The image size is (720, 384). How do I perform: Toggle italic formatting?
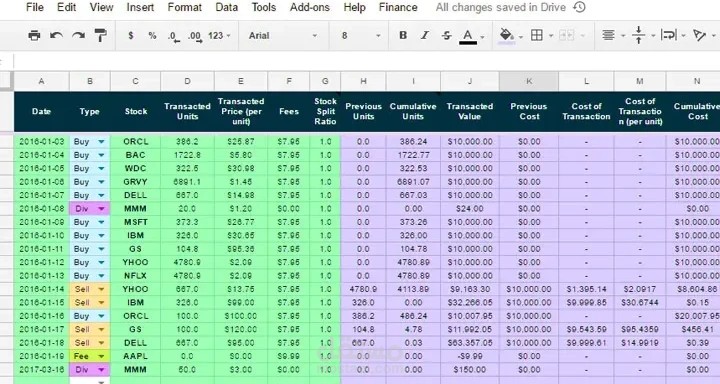point(425,35)
